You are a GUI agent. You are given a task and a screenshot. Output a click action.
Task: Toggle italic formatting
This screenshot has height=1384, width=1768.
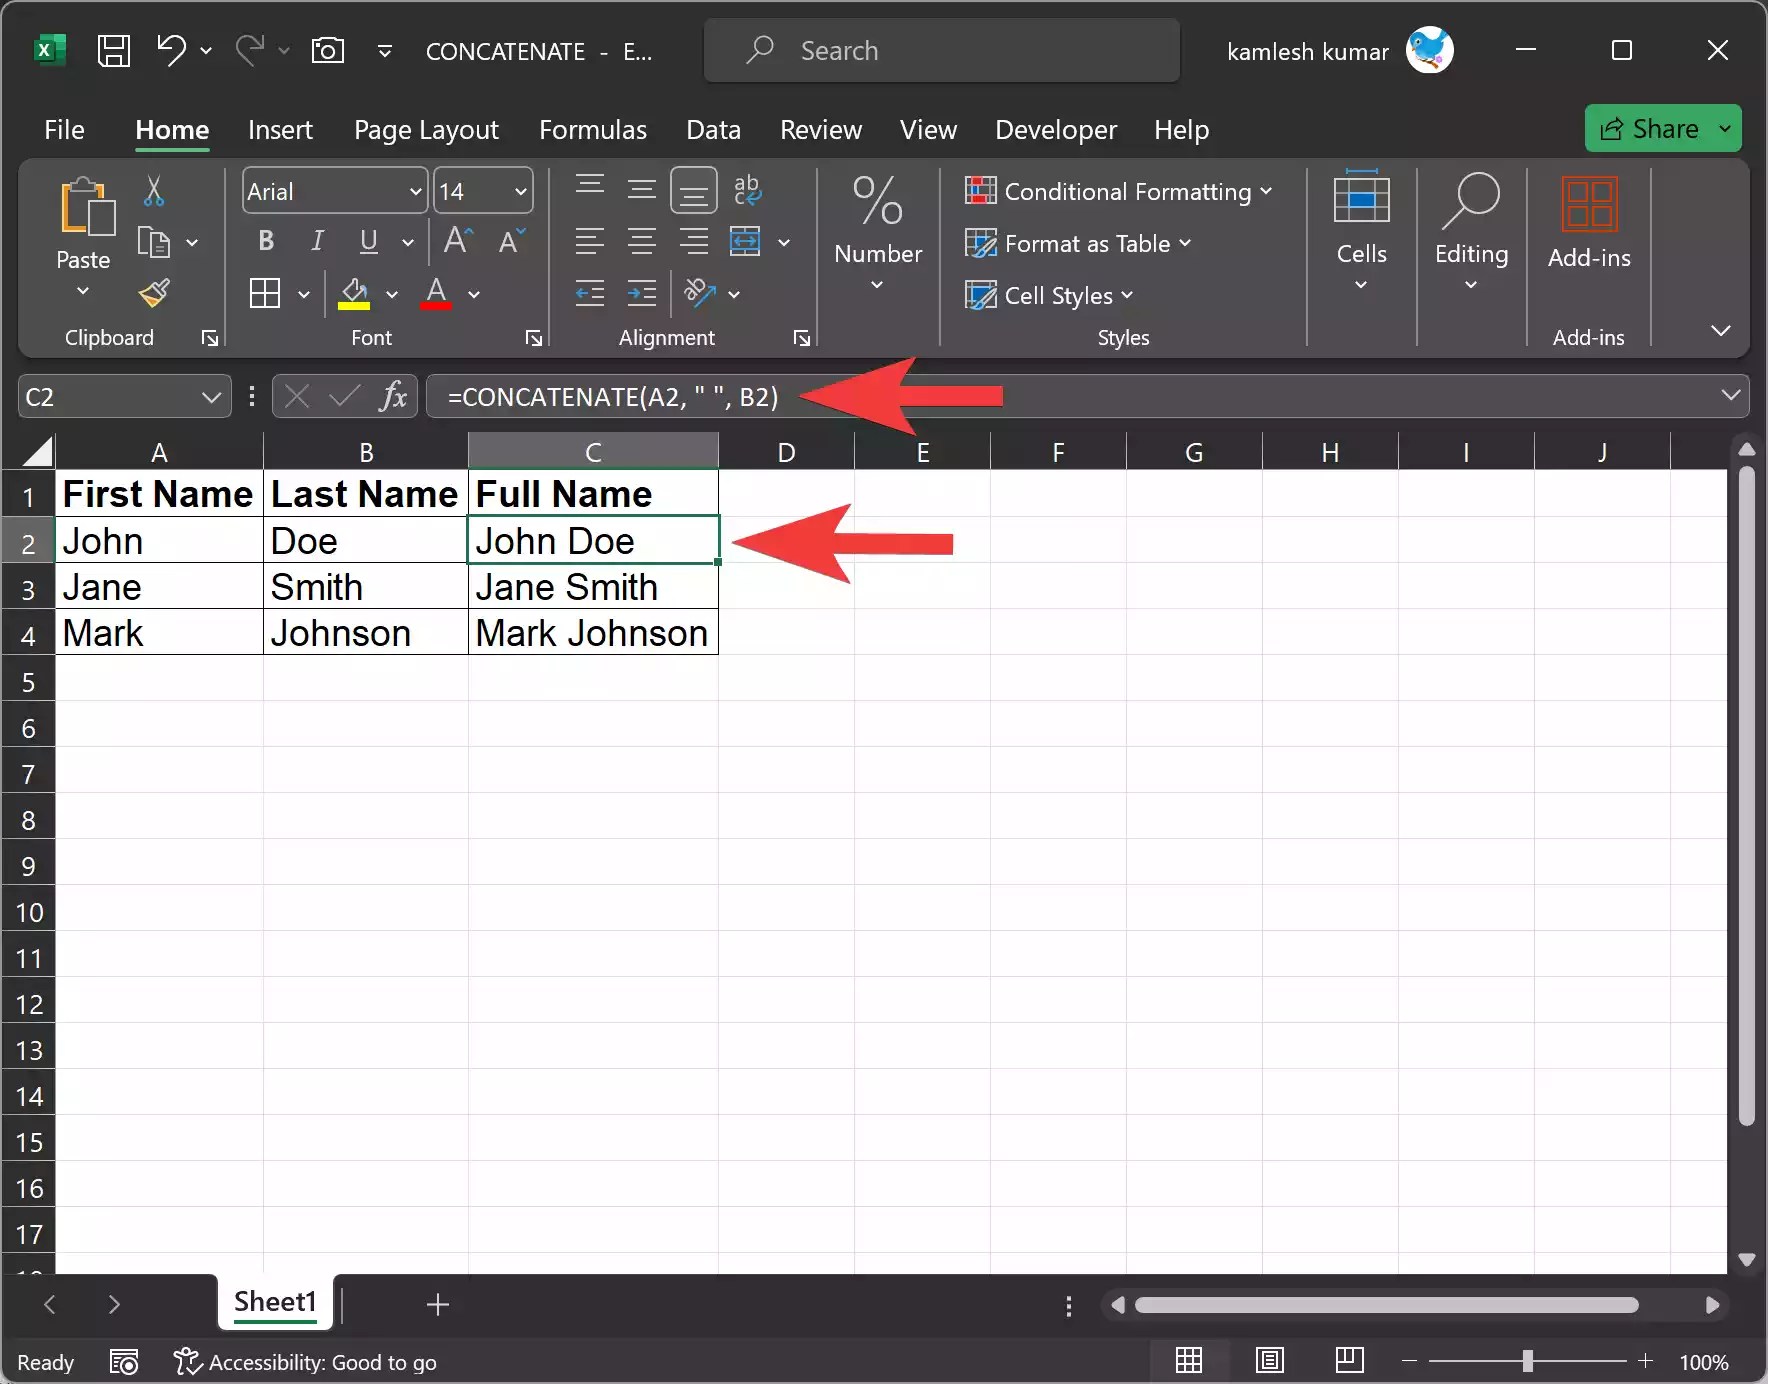(316, 241)
